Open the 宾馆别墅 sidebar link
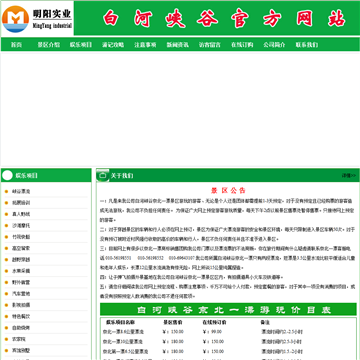This screenshot has width=360, height=360. click(21, 351)
